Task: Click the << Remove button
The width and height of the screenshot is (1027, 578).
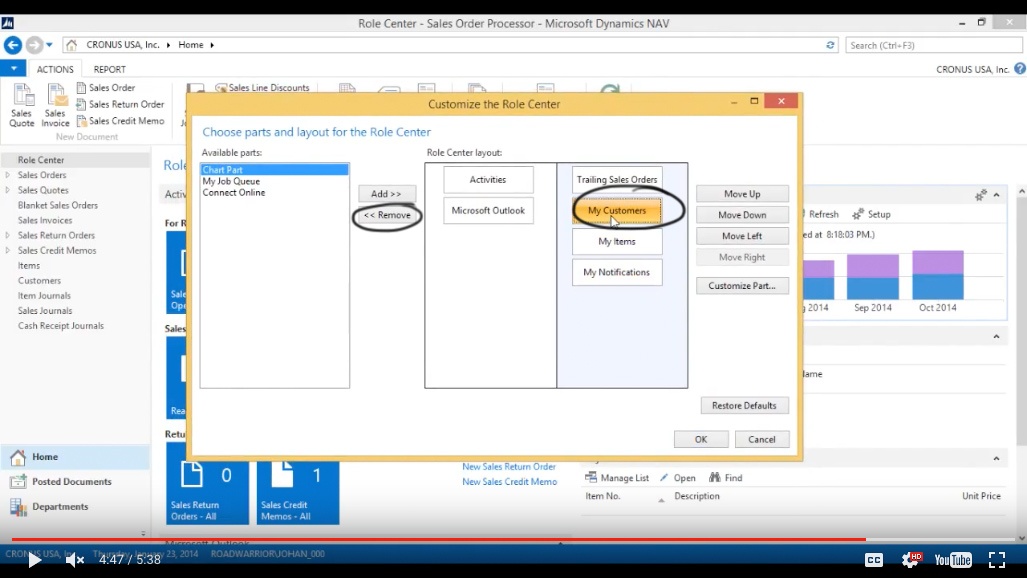Action: [387, 215]
